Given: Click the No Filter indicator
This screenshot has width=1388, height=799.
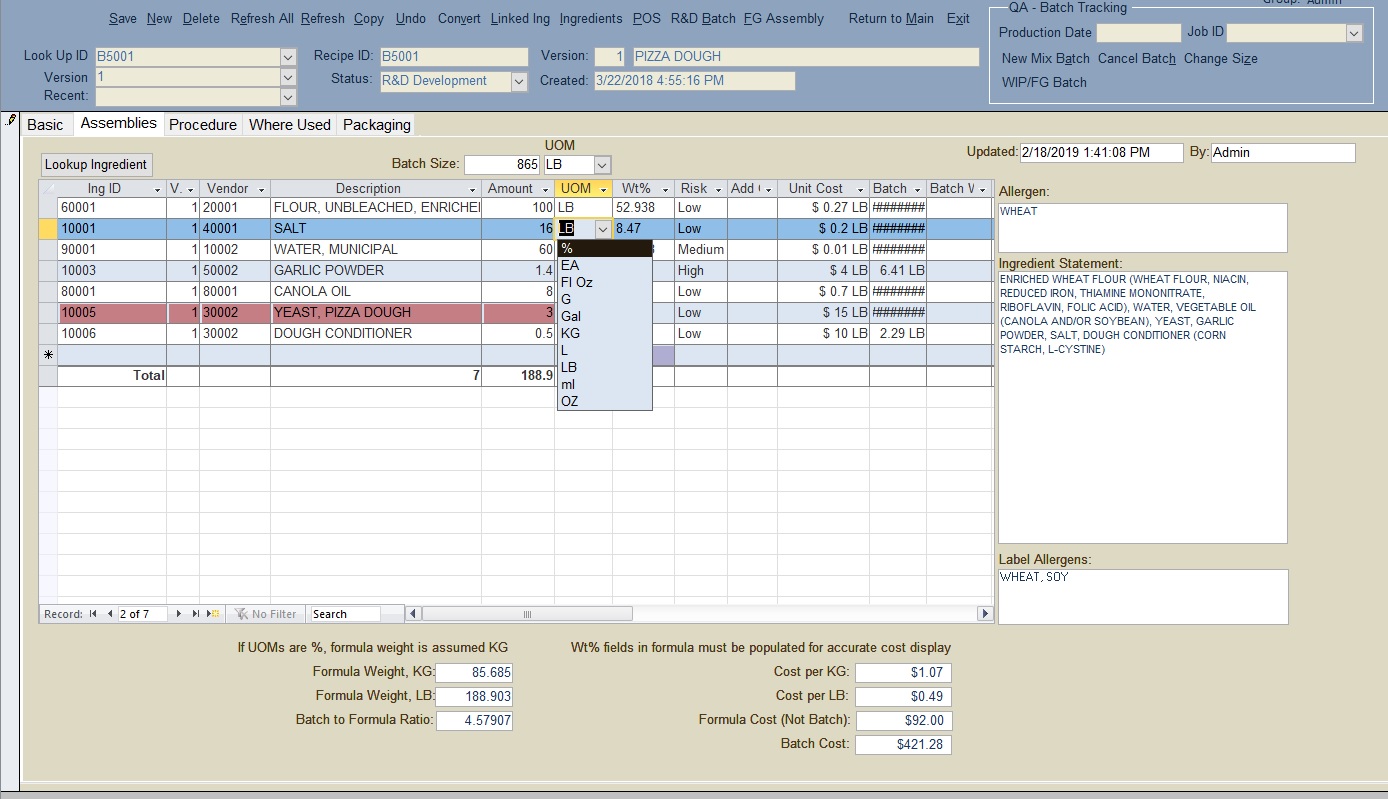Looking at the screenshot, I should click(x=266, y=614).
